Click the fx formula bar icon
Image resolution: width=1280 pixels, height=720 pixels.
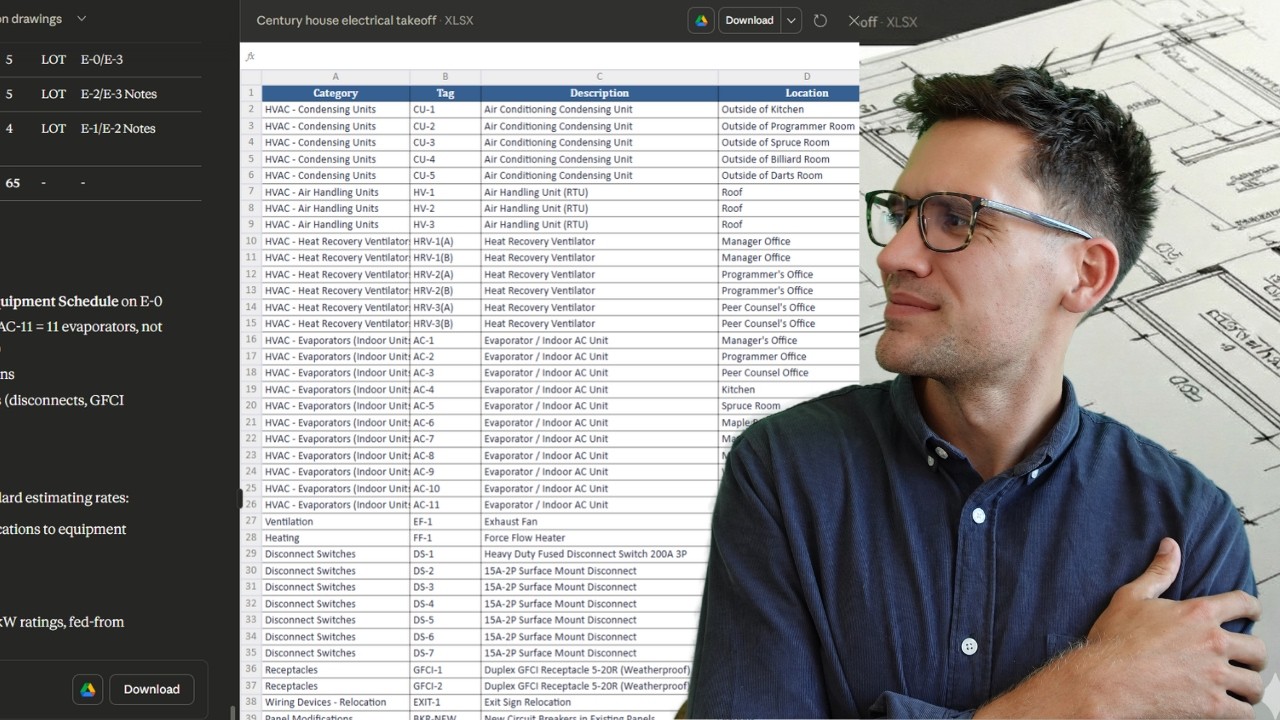coord(250,56)
